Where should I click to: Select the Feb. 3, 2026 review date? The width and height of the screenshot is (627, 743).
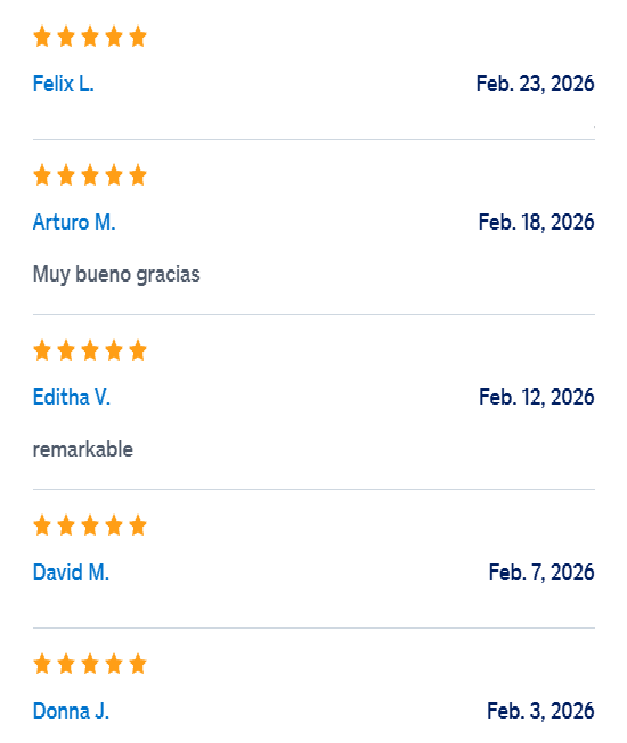pos(541,711)
